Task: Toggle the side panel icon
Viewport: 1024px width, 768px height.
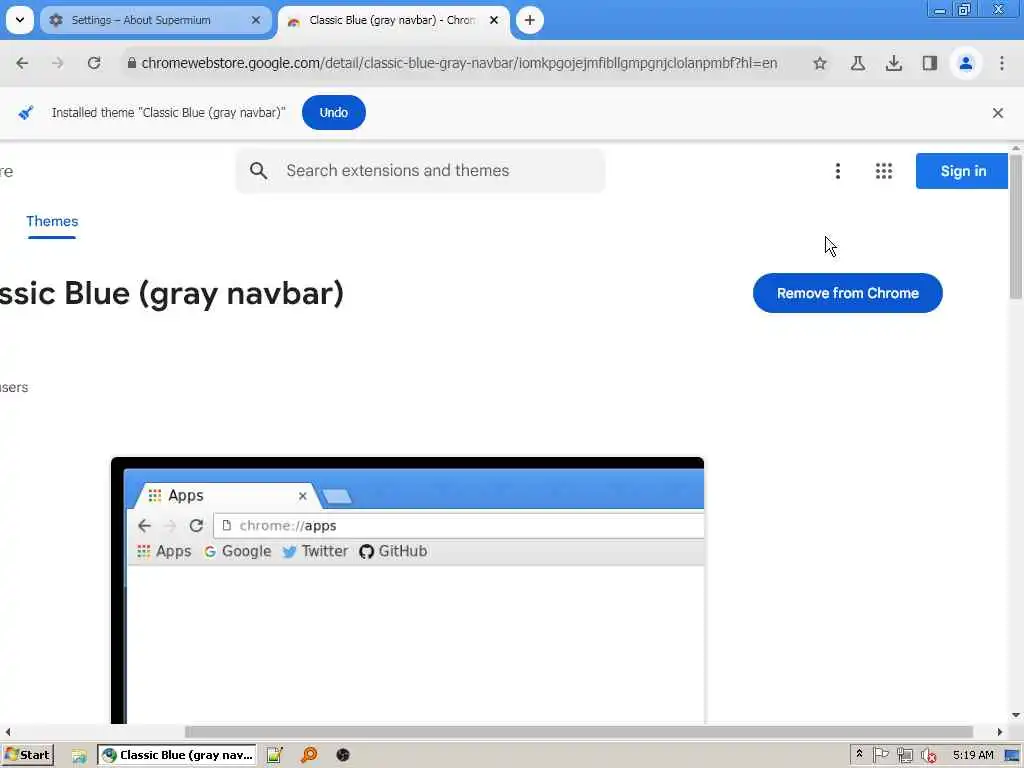Action: tap(929, 63)
